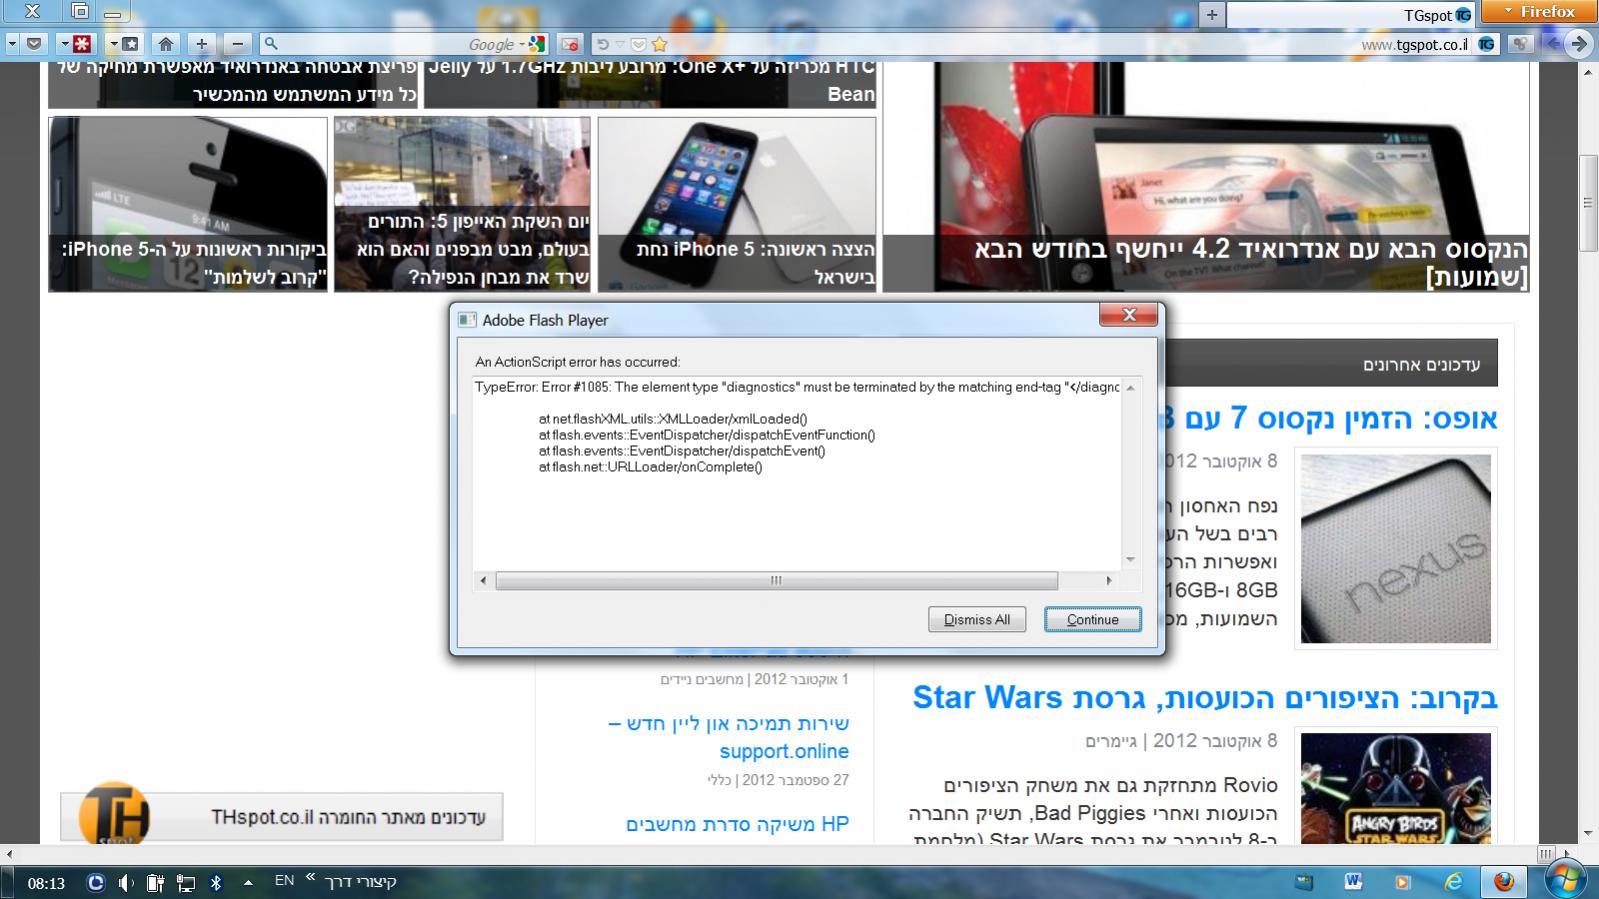Click the volume speaker tray icon
1599x899 pixels.
coord(125,883)
